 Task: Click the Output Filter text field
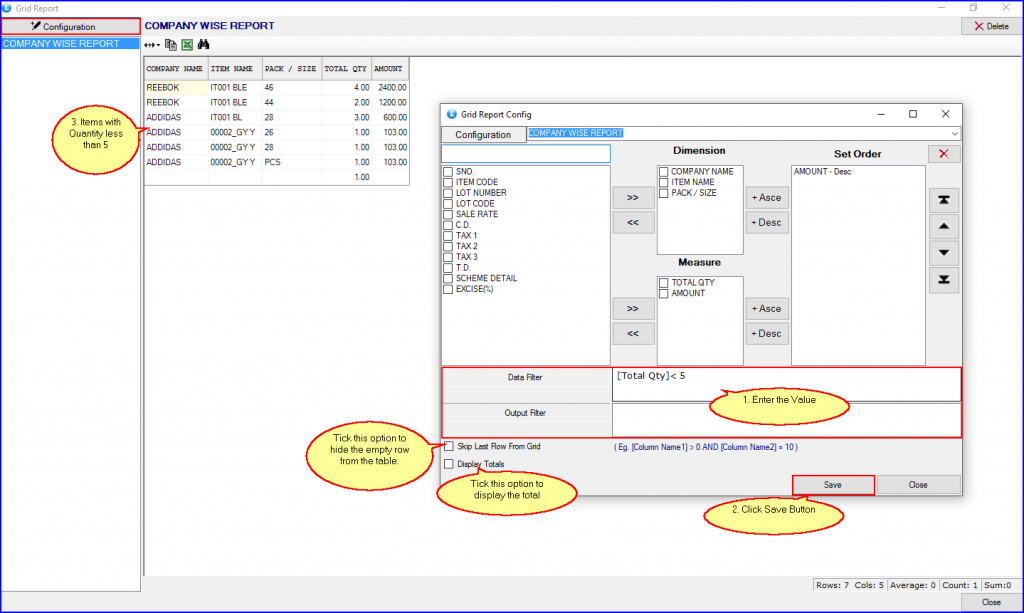tap(786, 420)
